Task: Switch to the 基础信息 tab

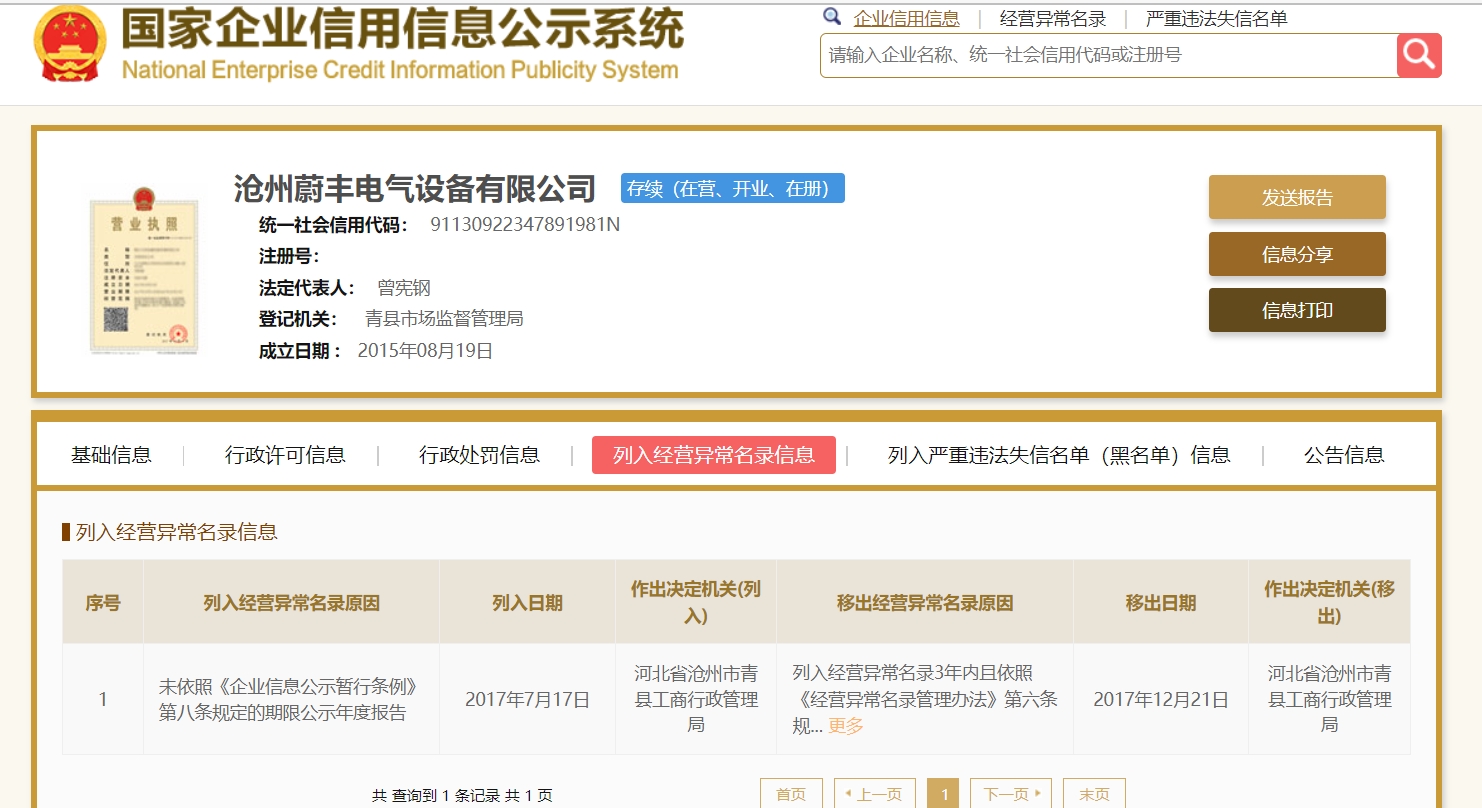Action: click(x=111, y=455)
